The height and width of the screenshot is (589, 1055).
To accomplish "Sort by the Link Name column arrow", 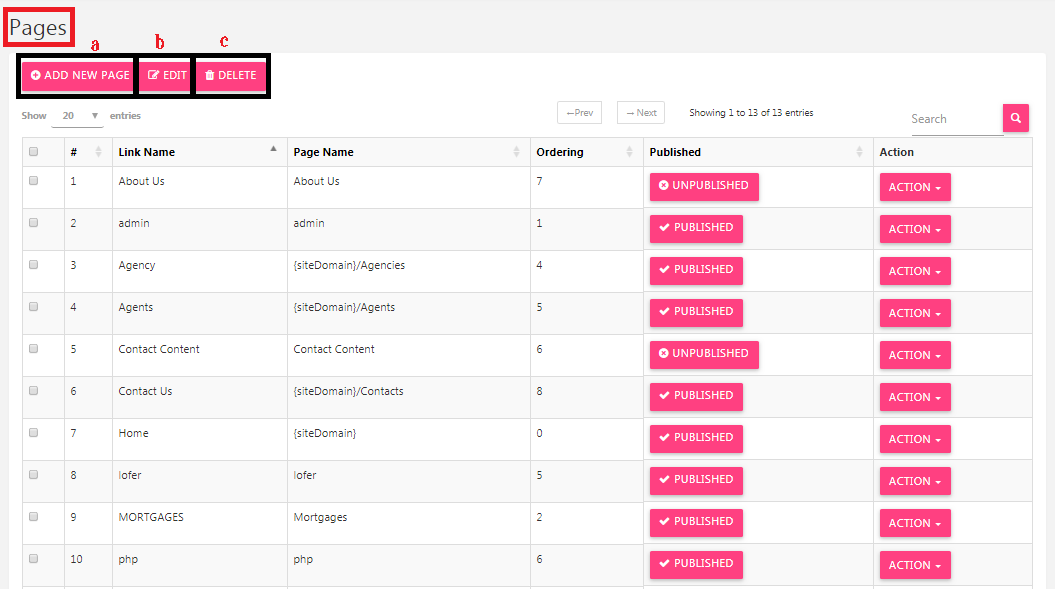I will click(273, 149).
